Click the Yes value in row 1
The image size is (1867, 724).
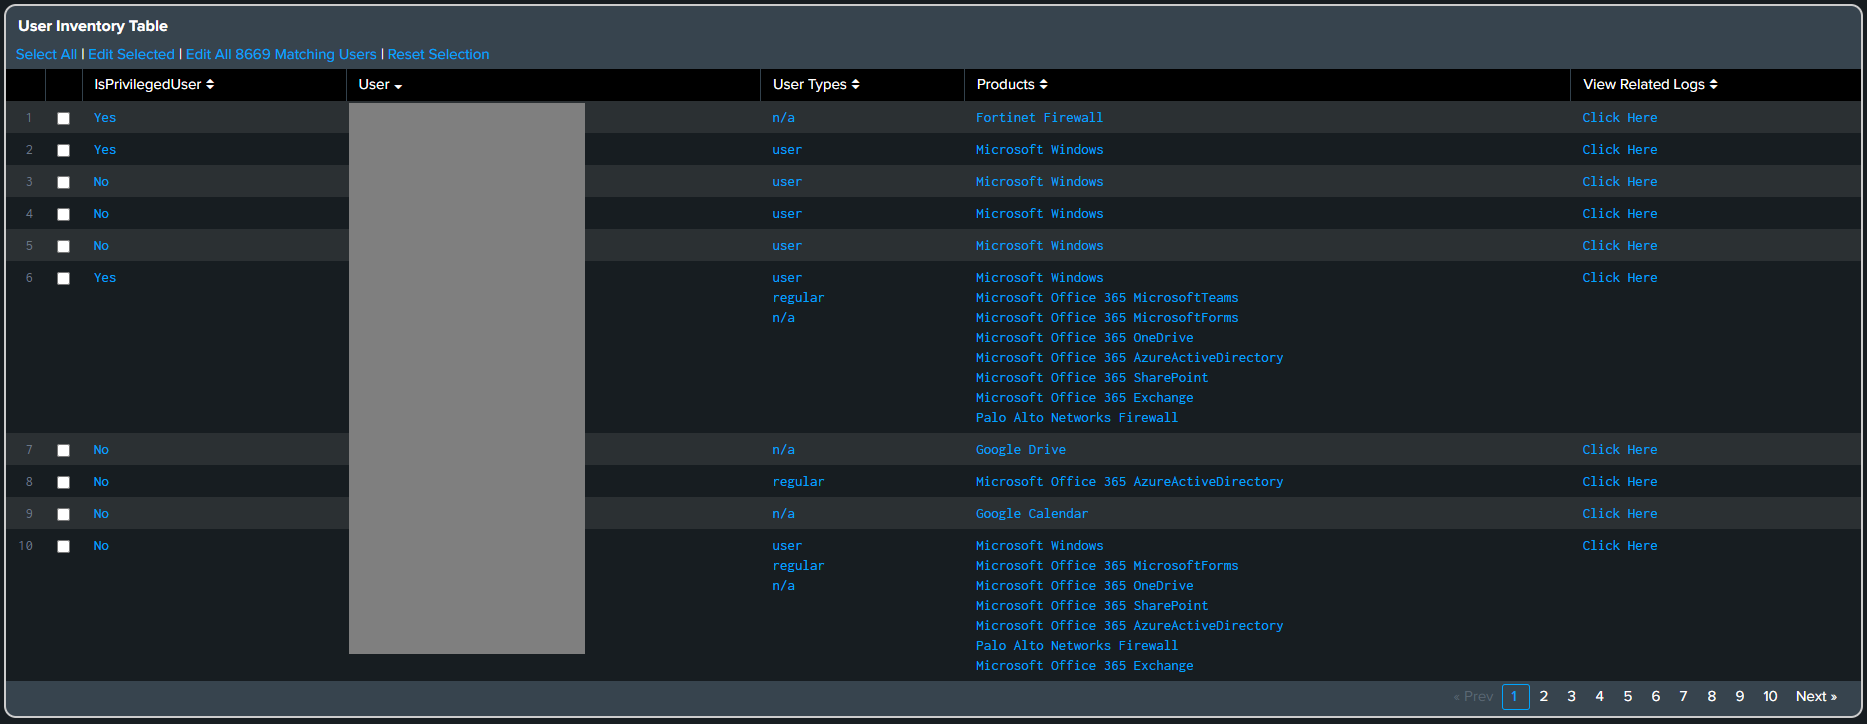[x=105, y=118]
